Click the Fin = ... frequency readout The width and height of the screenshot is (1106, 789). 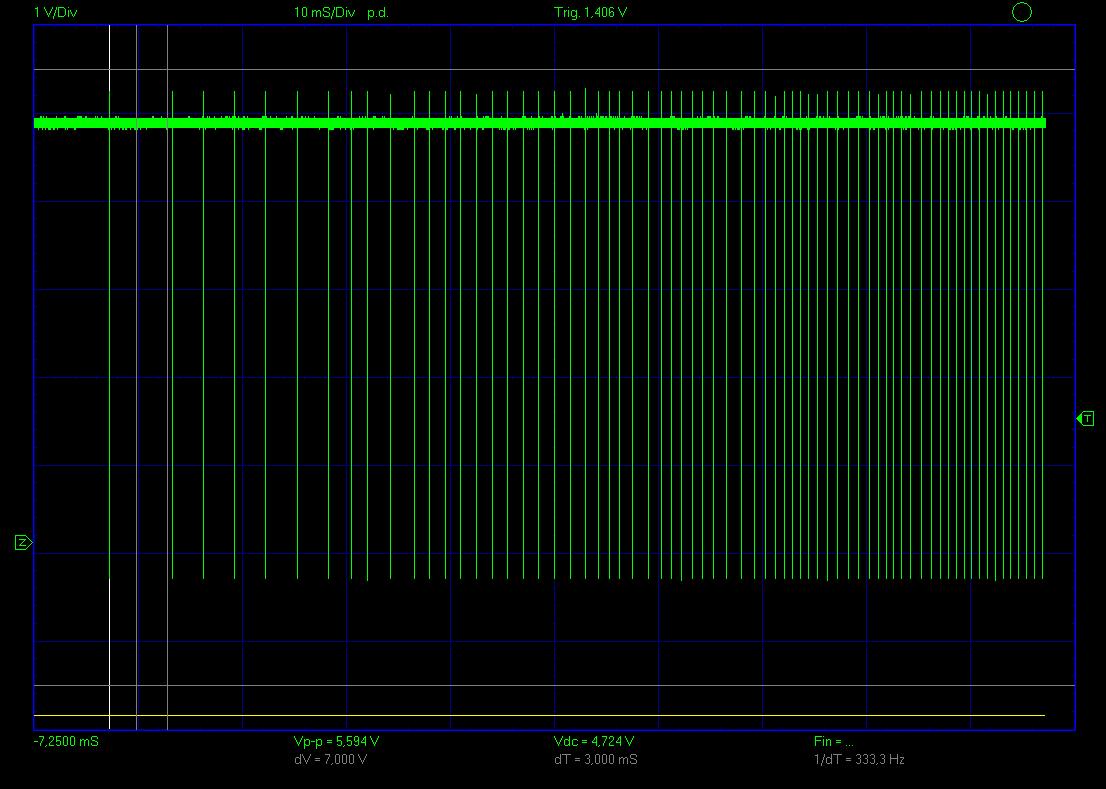[x=834, y=742]
